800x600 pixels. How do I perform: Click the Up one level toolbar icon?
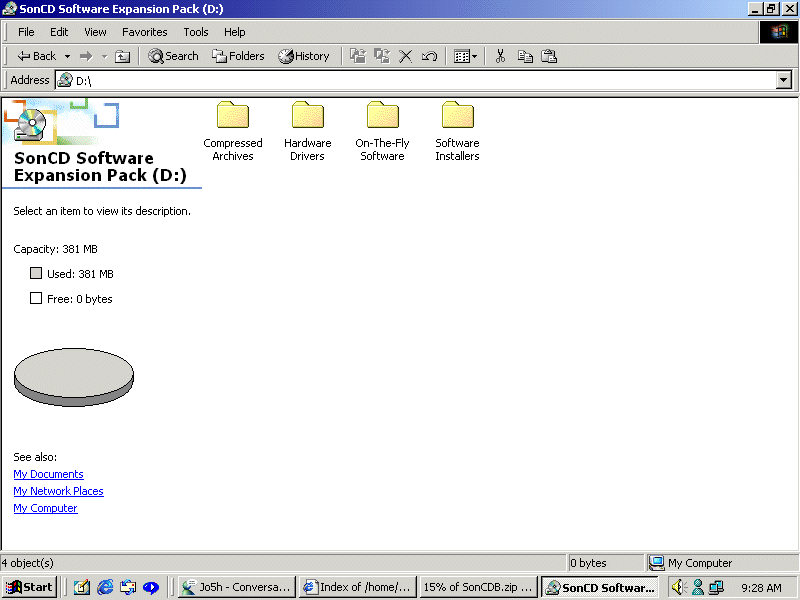pyautogui.click(x=123, y=57)
